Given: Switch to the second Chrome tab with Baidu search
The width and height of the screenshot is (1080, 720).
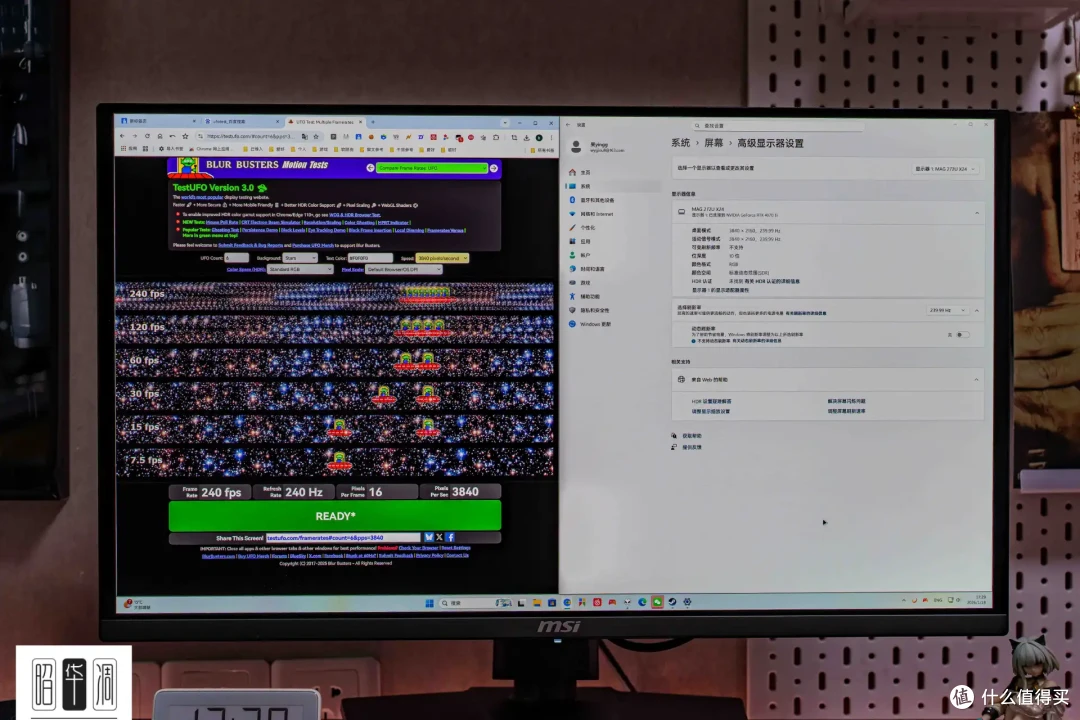Looking at the screenshot, I should (x=242, y=121).
